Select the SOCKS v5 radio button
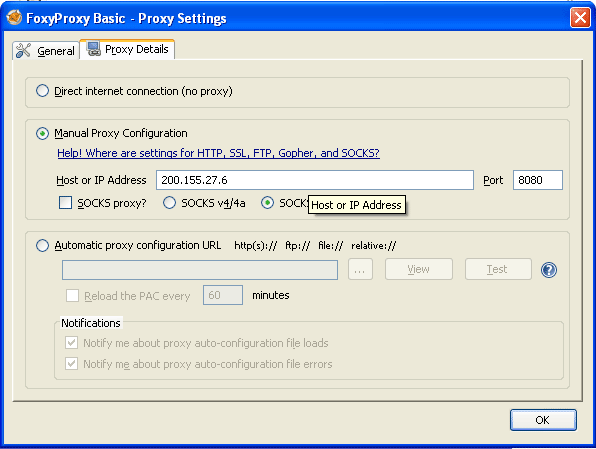The width and height of the screenshot is (596, 449). pyautogui.click(x=267, y=203)
